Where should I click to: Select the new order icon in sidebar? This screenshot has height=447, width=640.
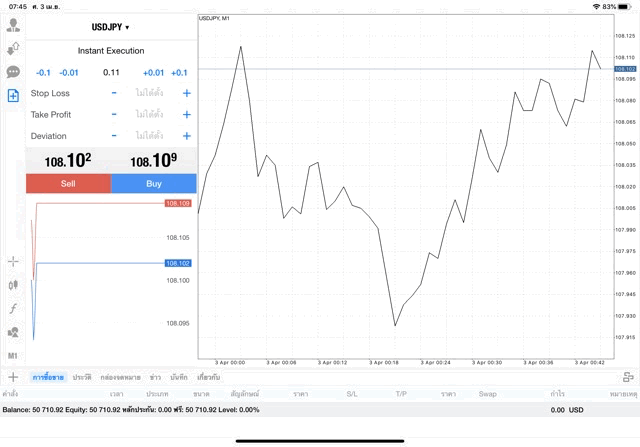pyautogui.click(x=13, y=96)
